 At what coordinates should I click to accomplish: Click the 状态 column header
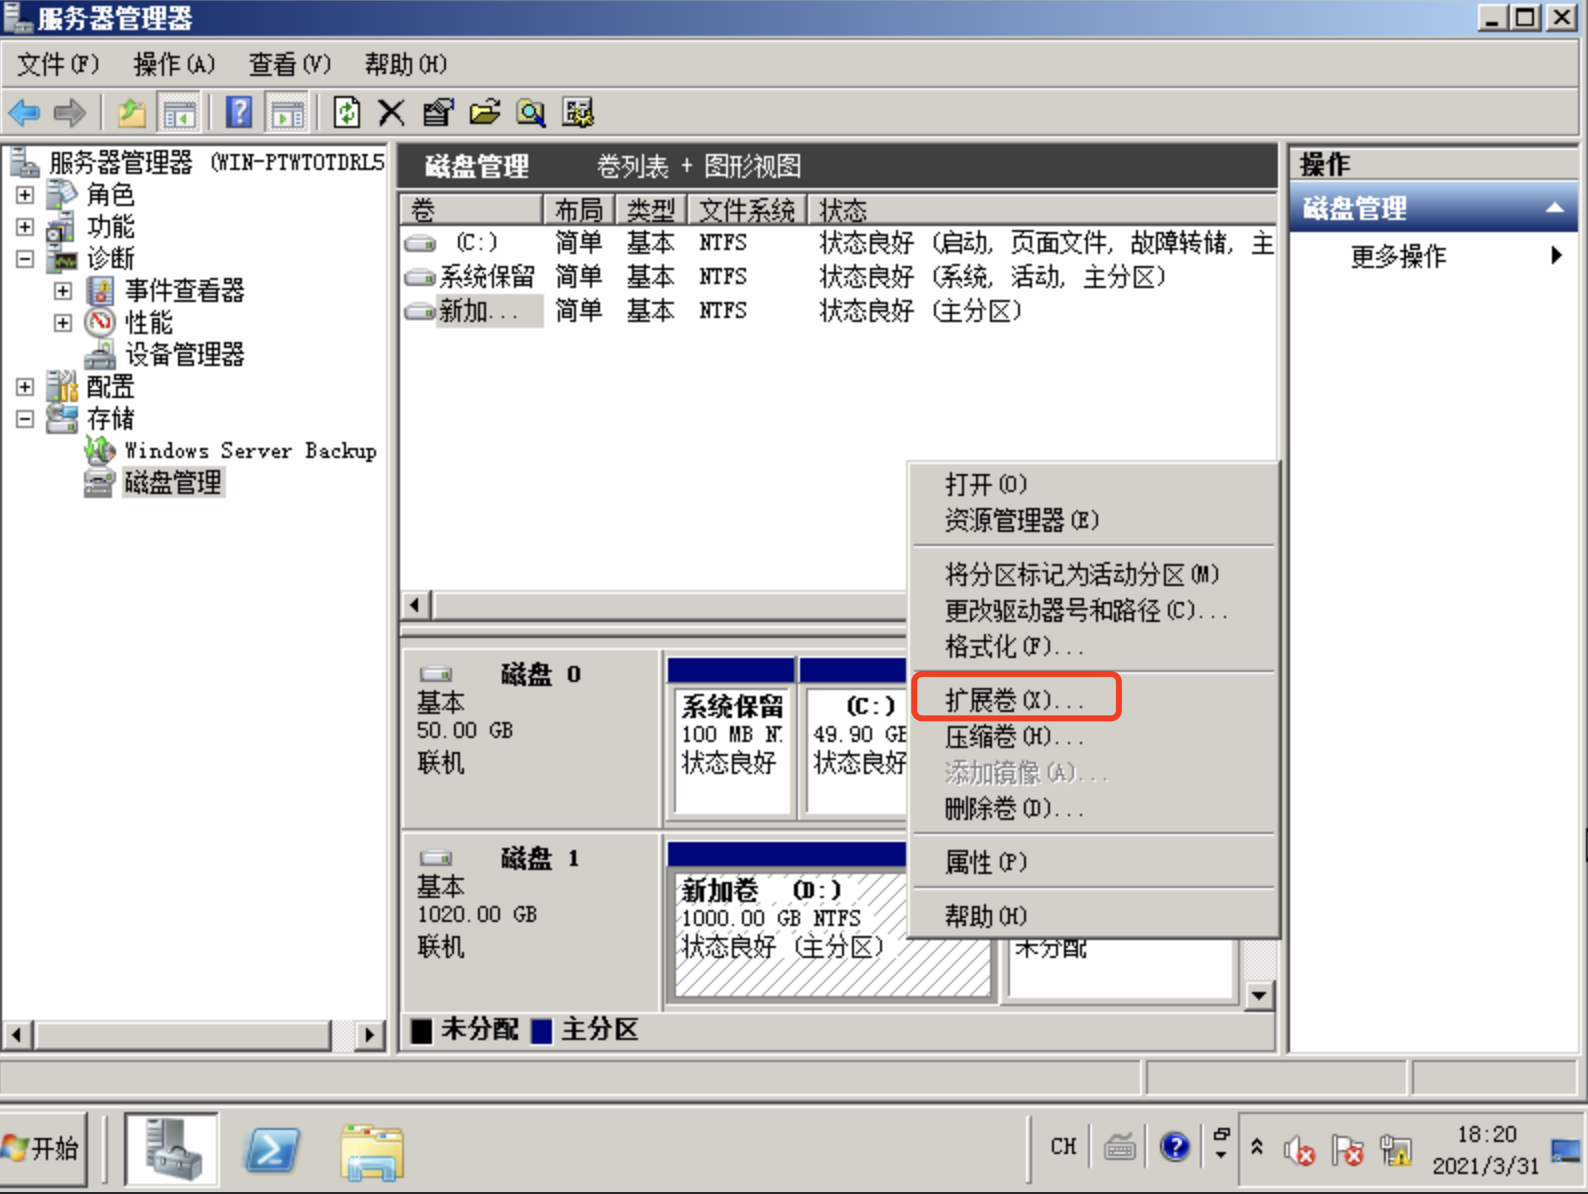pyautogui.click(x=1041, y=210)
